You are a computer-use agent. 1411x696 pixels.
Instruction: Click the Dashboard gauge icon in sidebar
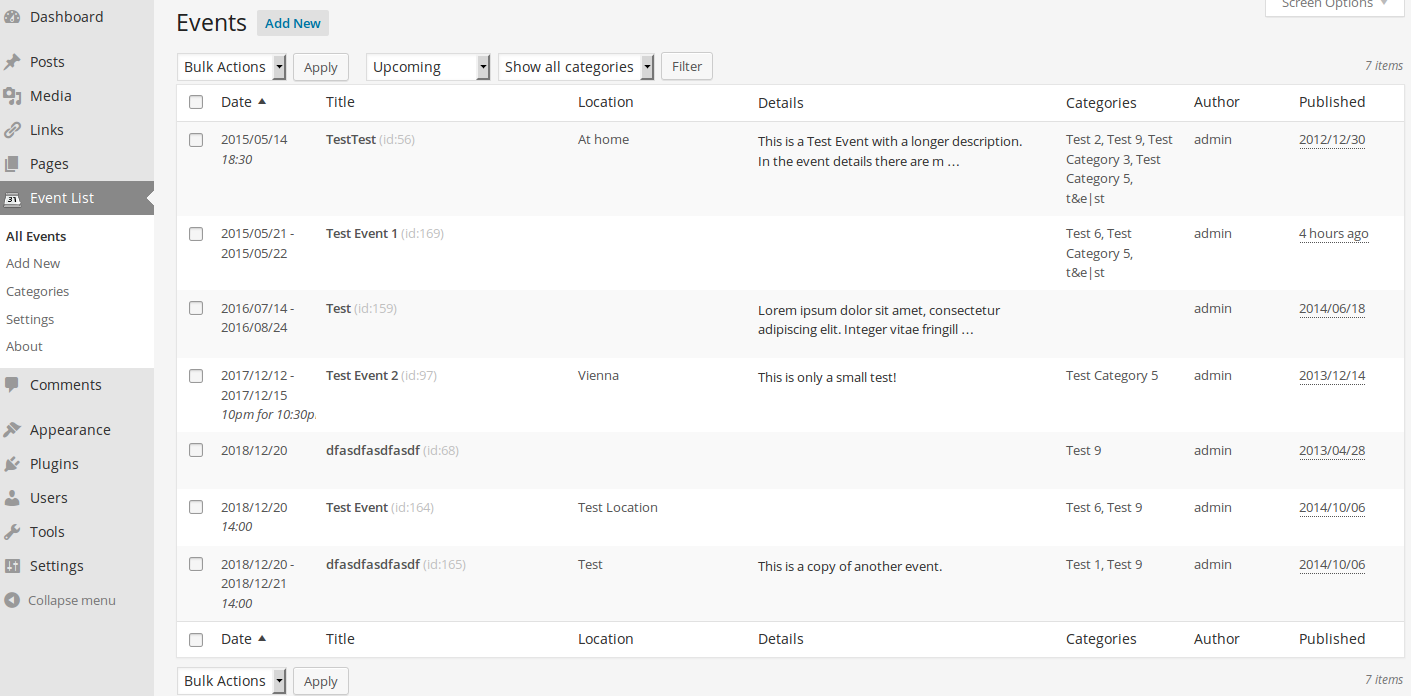[12, 17]
